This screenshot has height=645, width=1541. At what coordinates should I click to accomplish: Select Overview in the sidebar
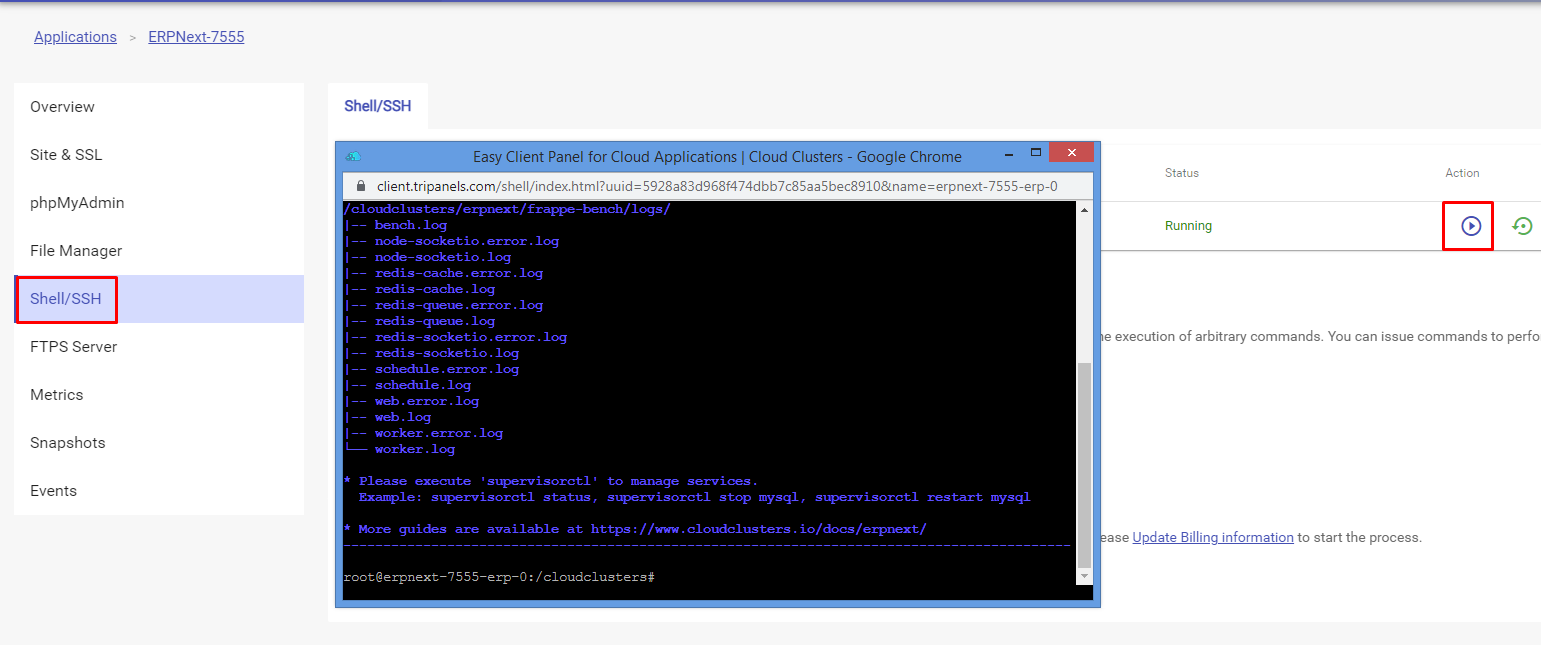point(159,107)
